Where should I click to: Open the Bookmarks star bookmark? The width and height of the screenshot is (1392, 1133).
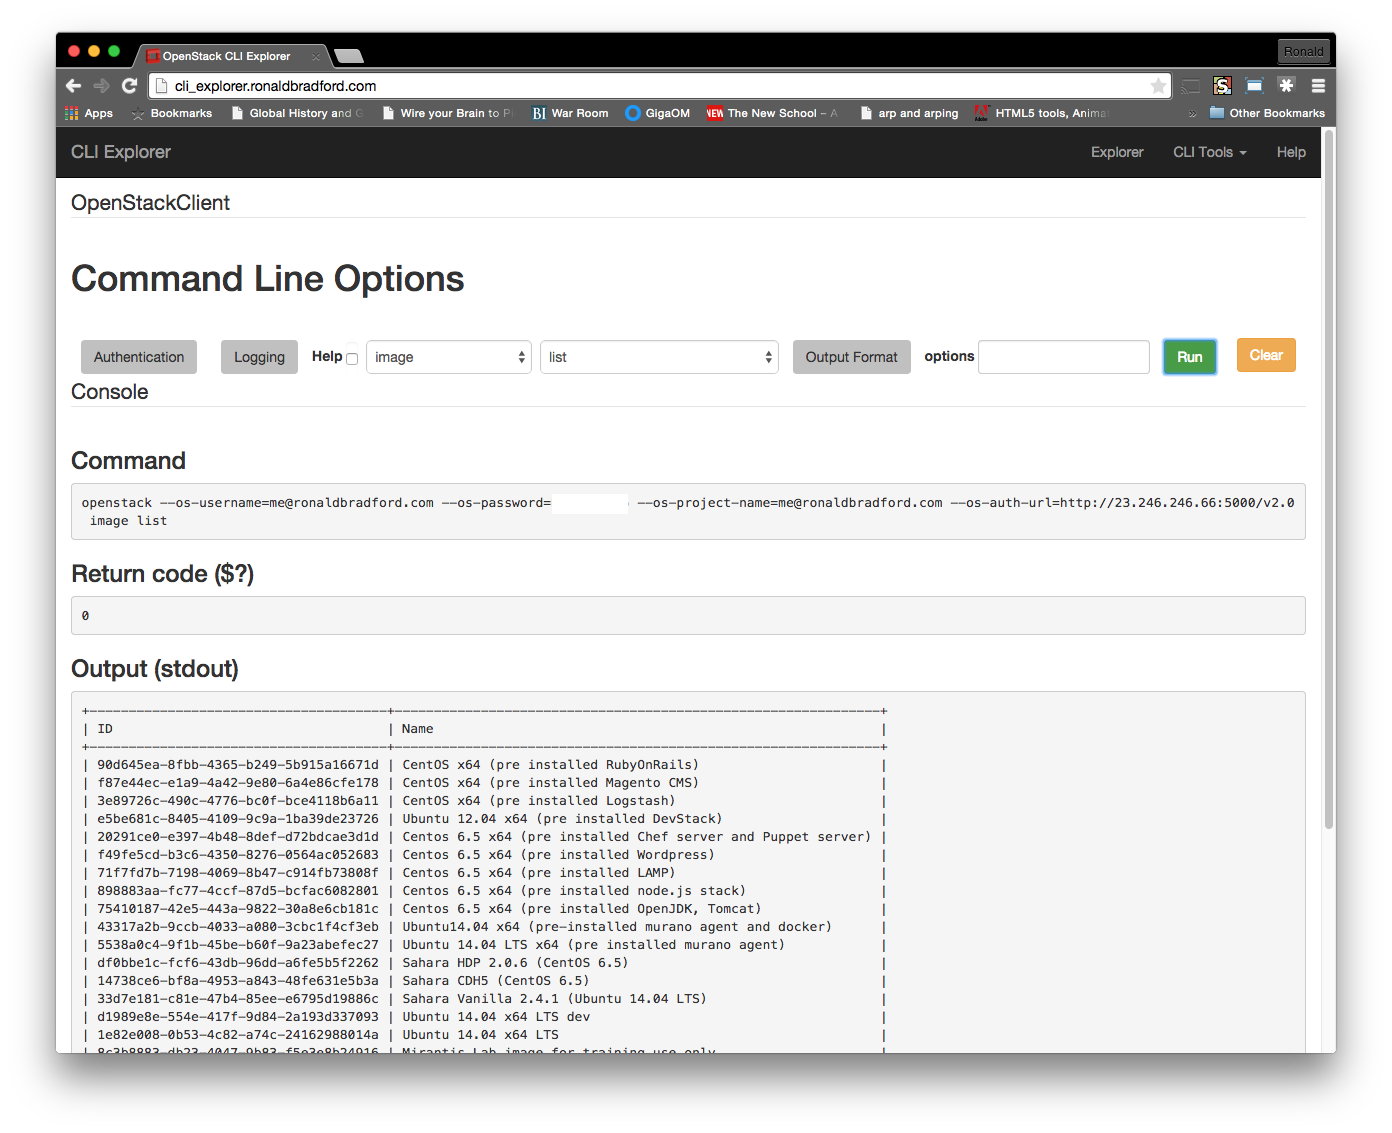coord(172,113)
